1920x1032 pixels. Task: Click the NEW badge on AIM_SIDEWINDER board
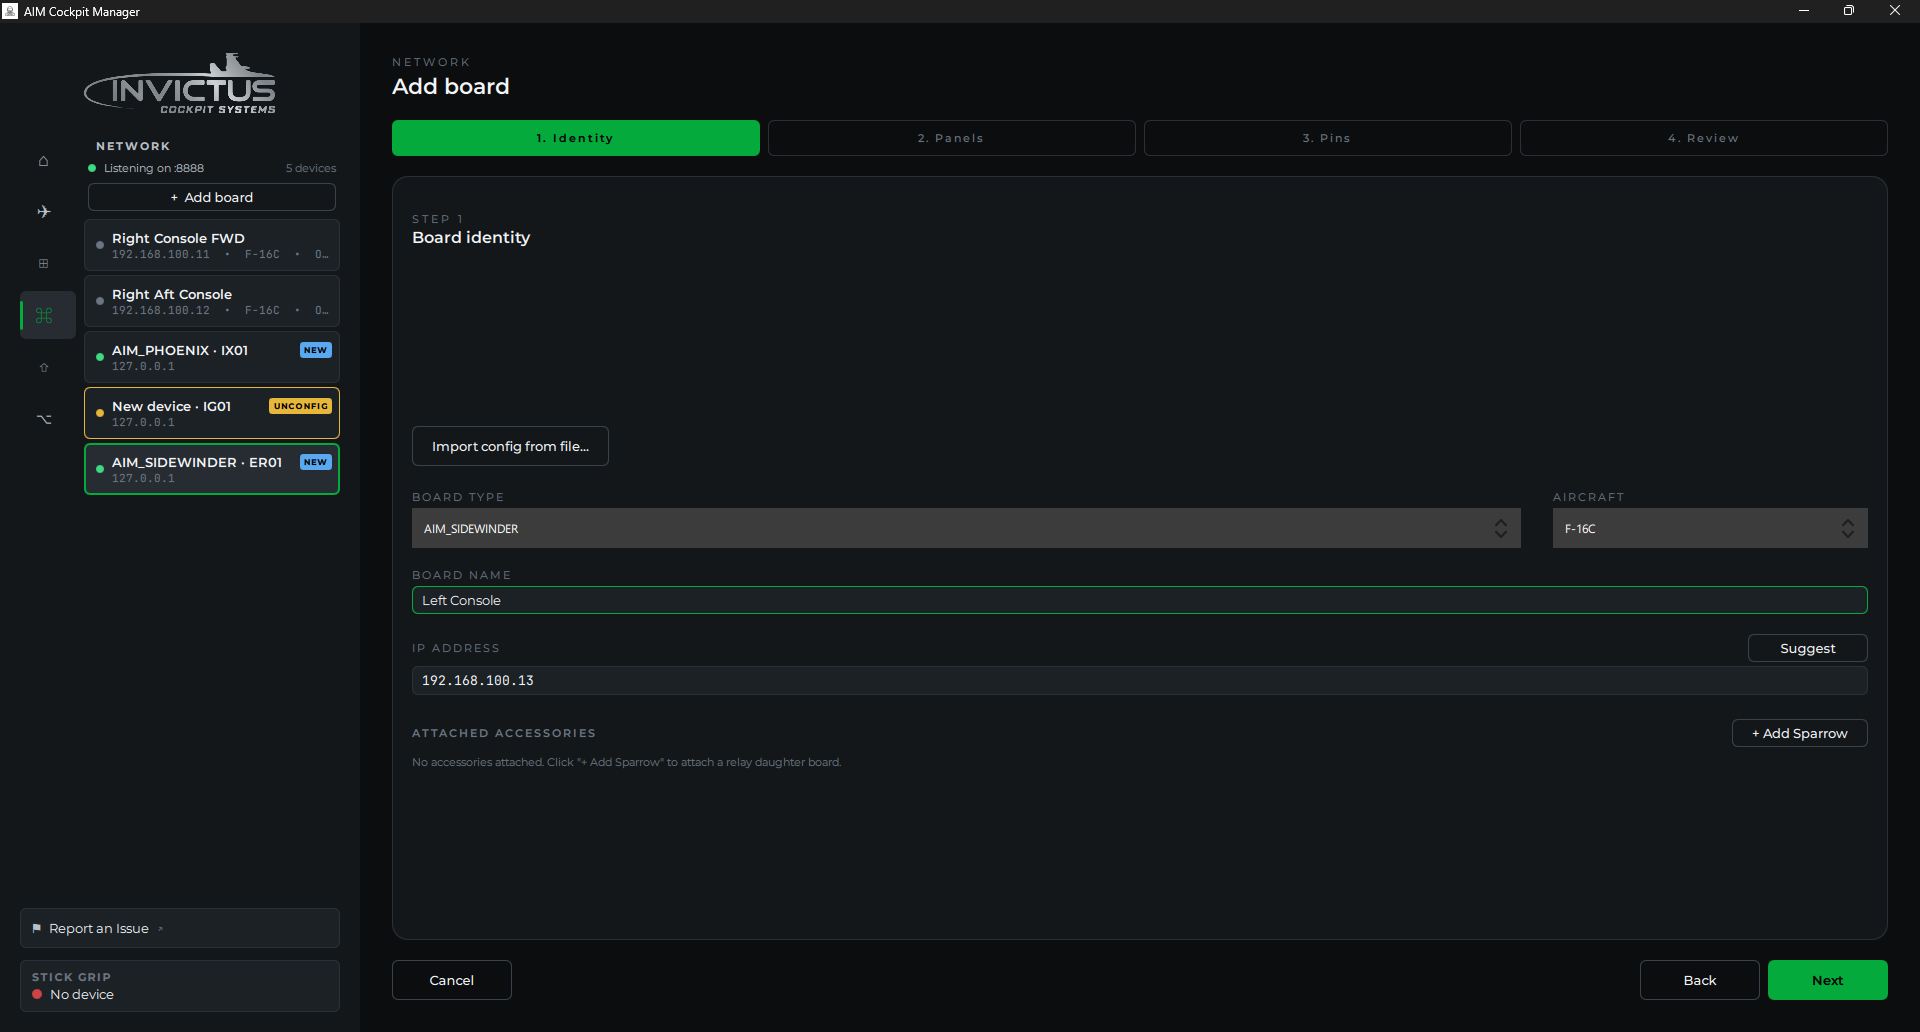[x=315, y=462]
